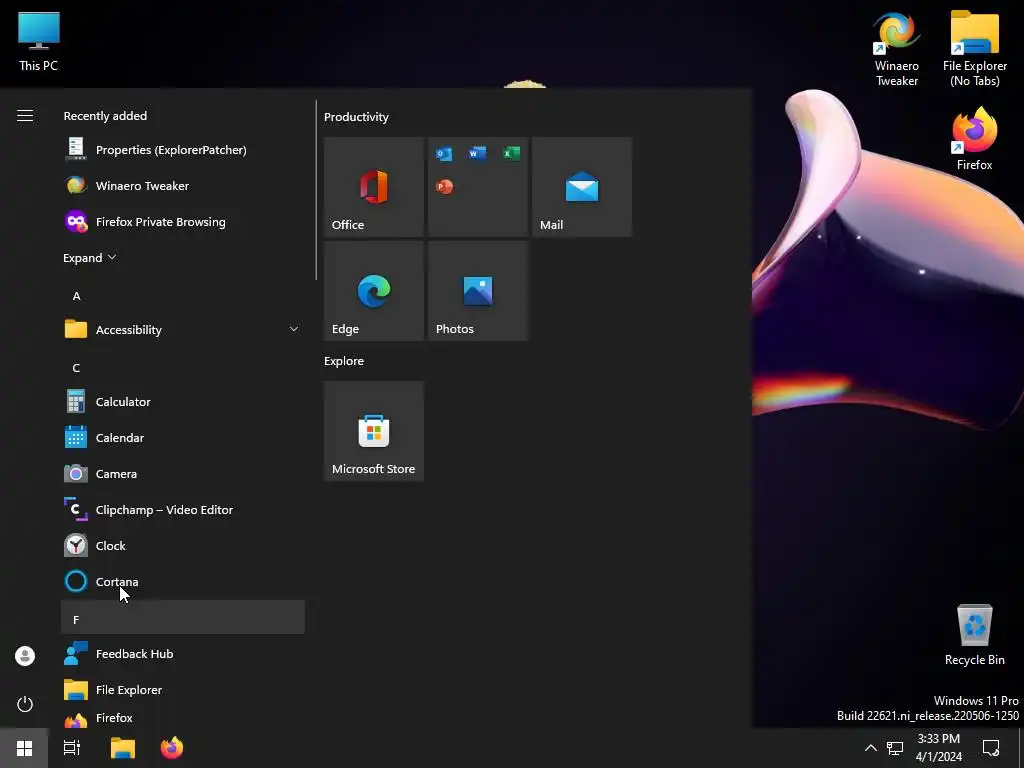Click the Windows Start button on taskbar
This screenshot has height=768, width=1024.
pyautogui.click(x=24, y=748)
